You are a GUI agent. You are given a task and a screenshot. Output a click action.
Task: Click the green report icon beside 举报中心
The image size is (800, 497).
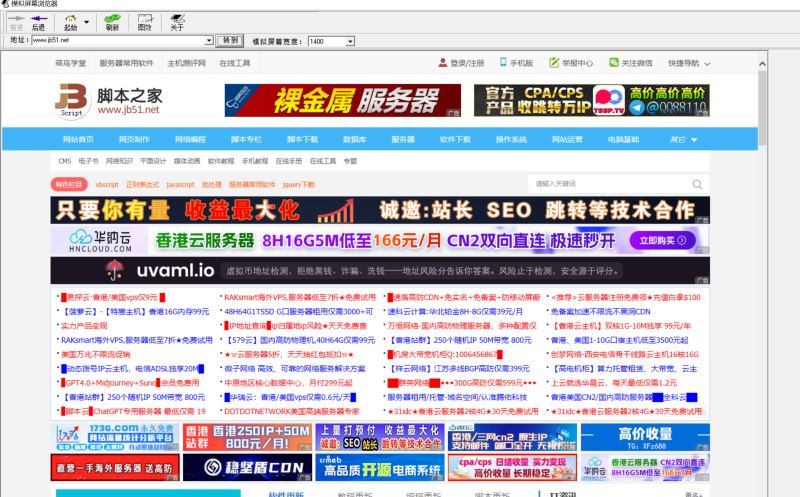tap(554, 63)
